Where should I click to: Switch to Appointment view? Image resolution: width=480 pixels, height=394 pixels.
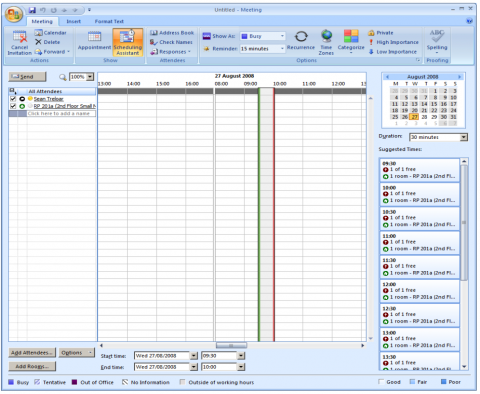point(94,41)
